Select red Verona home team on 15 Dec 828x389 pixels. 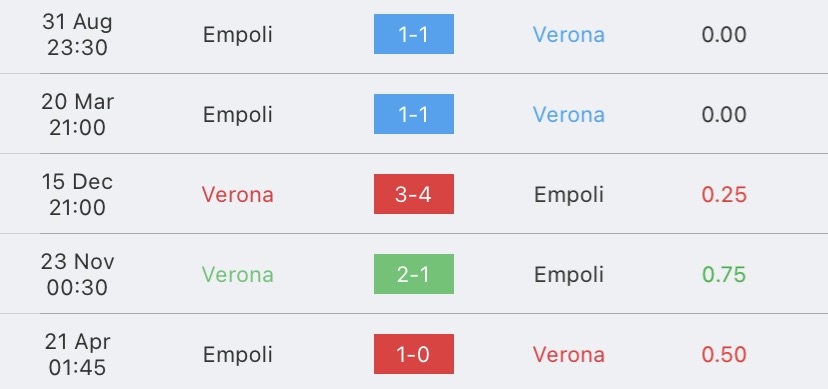[x=238, y=195]
